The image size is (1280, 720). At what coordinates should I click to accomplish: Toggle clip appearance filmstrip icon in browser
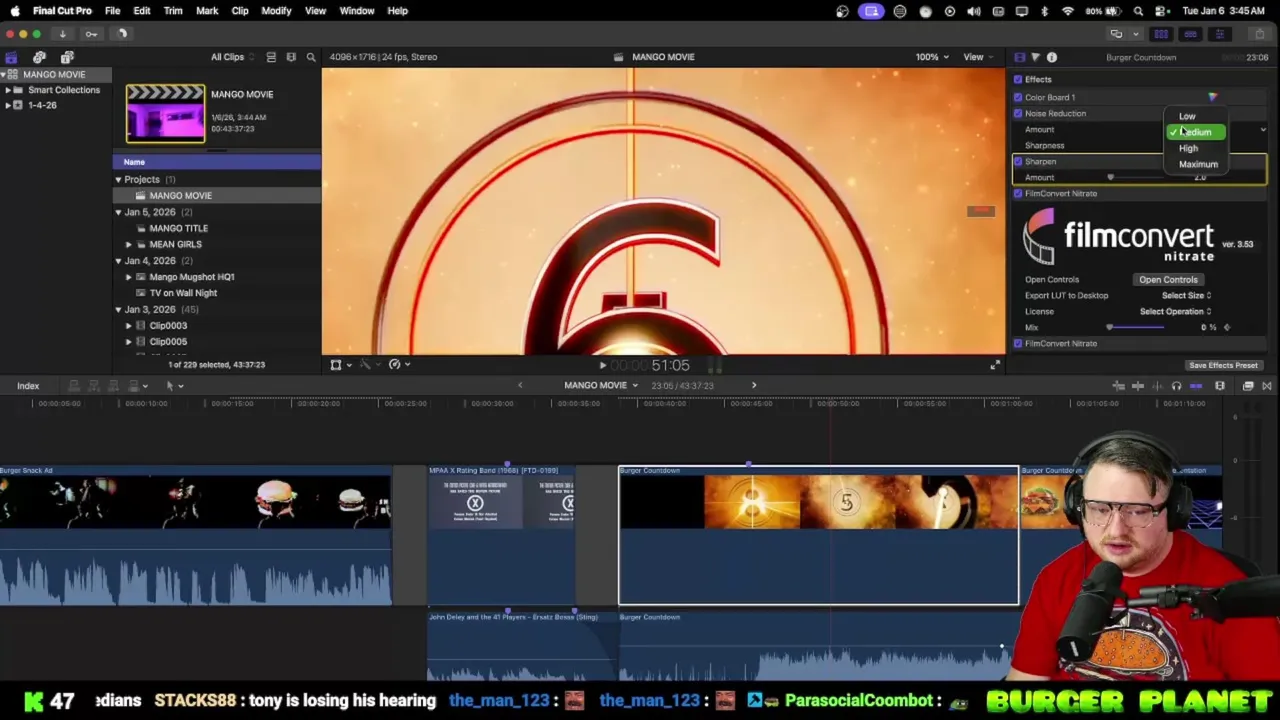click(x=291, y=57)
